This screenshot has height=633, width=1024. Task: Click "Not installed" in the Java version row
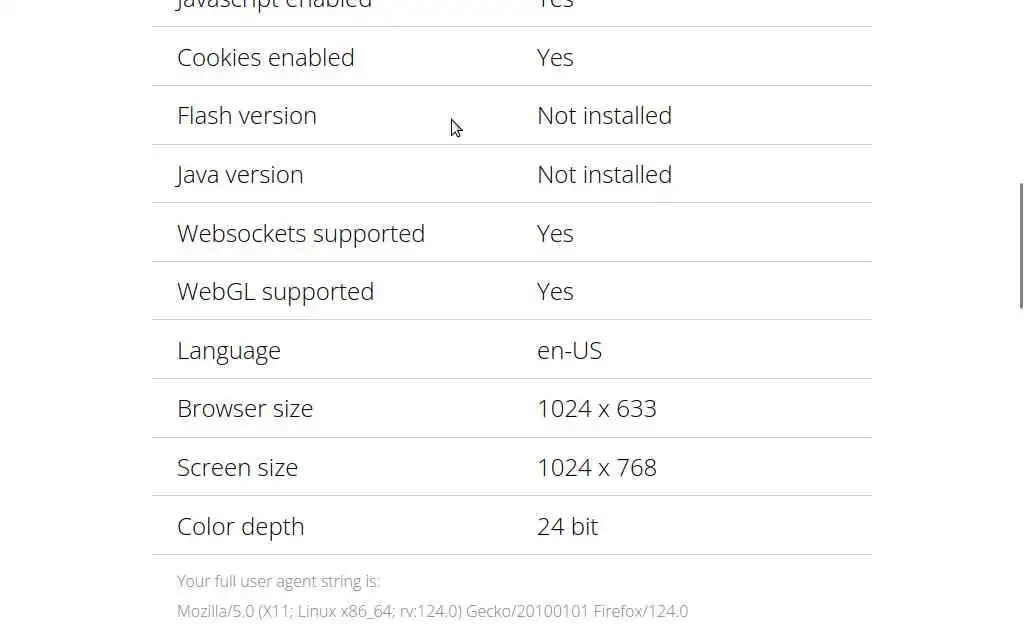604,175
